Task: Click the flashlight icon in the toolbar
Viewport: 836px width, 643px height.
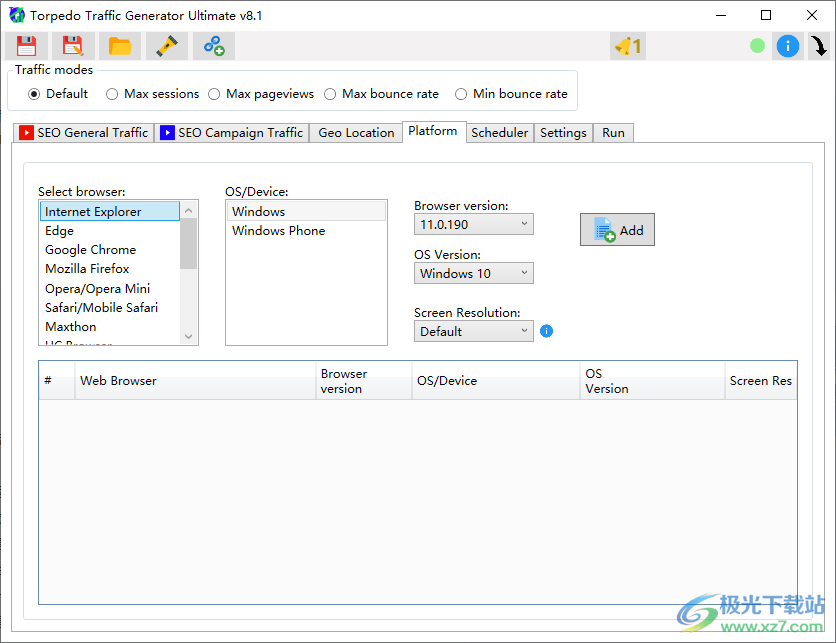Action: 167,46
